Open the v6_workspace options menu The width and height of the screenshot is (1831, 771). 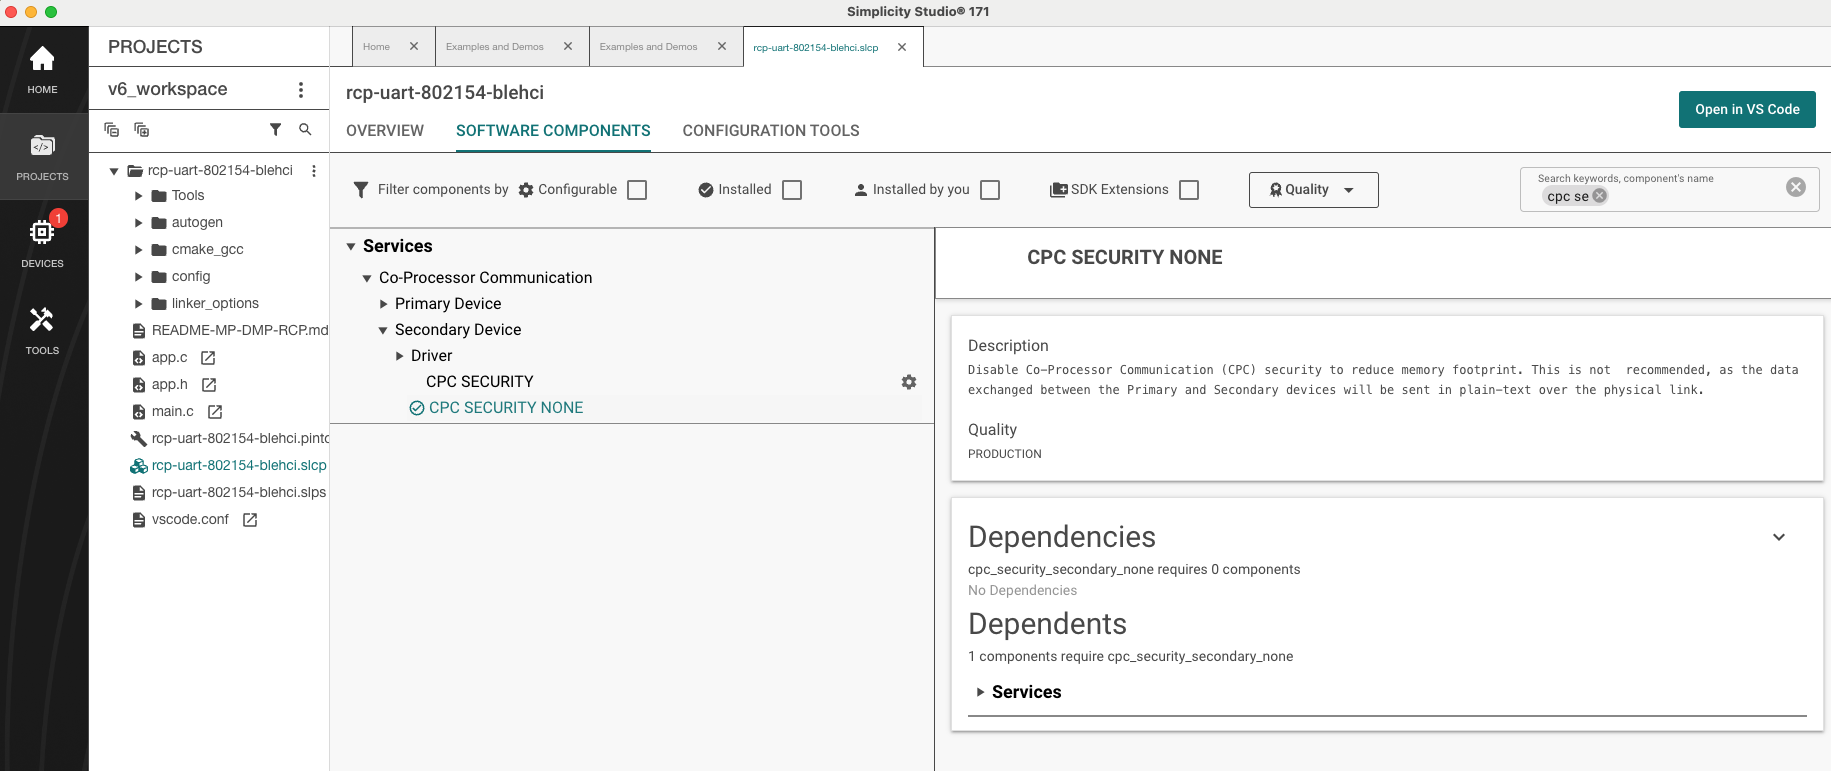pos(301,90)
